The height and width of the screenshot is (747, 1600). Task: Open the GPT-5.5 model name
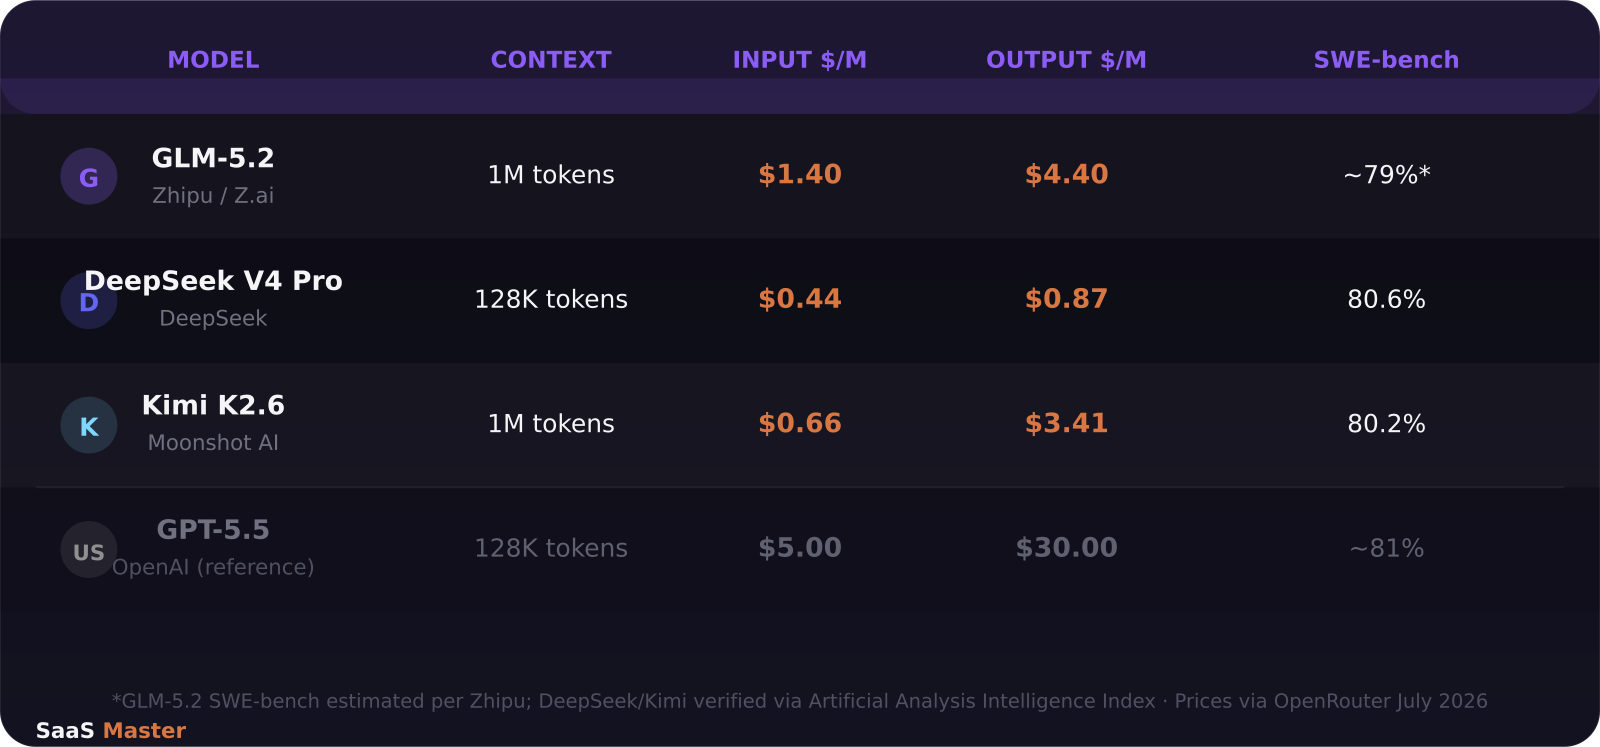tap(213, 530)
